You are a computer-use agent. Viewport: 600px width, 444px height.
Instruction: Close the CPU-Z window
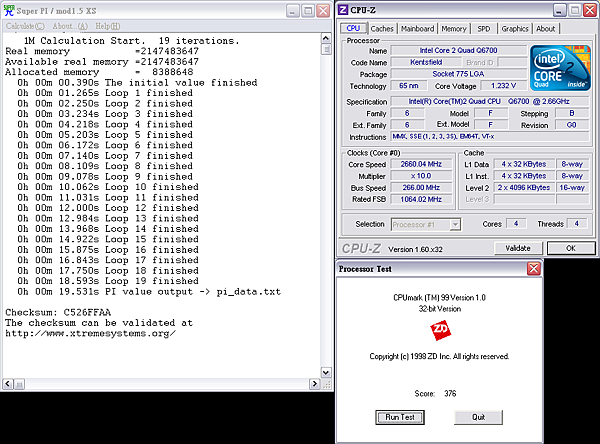(x=590, y=10)
